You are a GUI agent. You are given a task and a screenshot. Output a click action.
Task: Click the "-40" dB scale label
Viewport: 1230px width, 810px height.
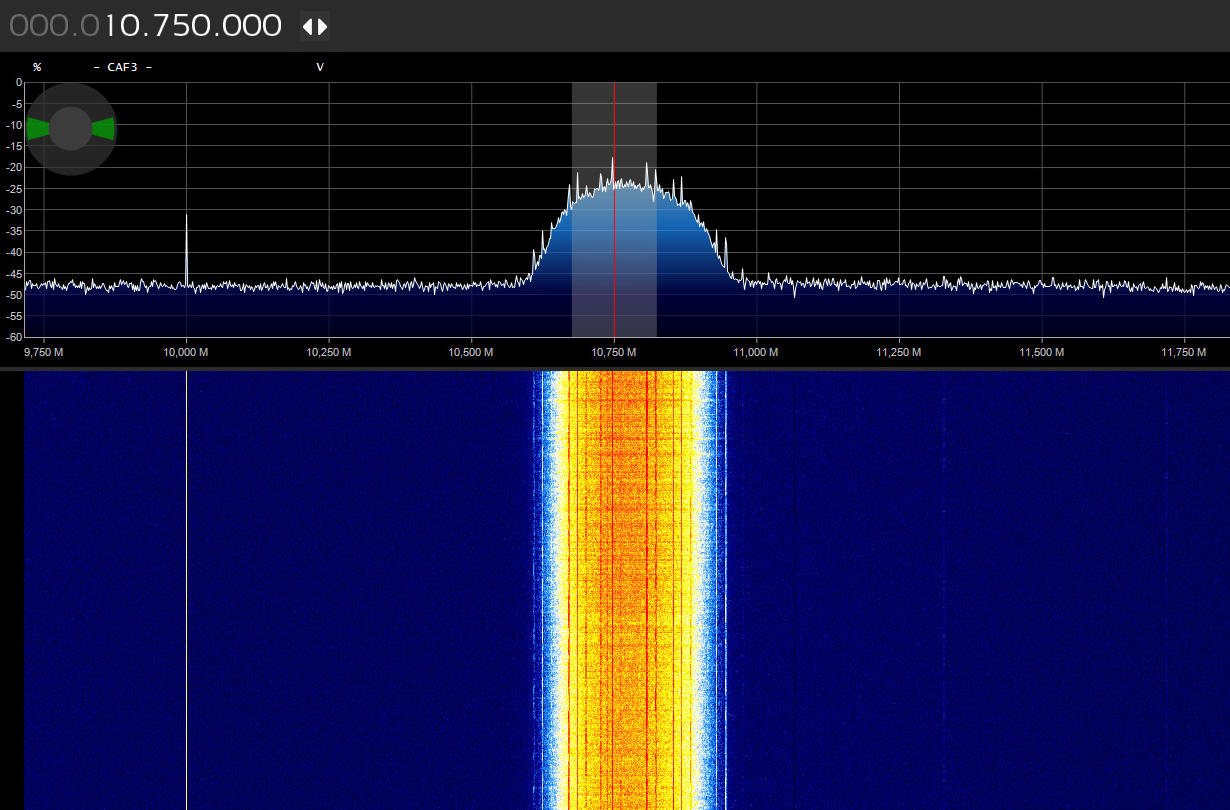pos(15,252)
